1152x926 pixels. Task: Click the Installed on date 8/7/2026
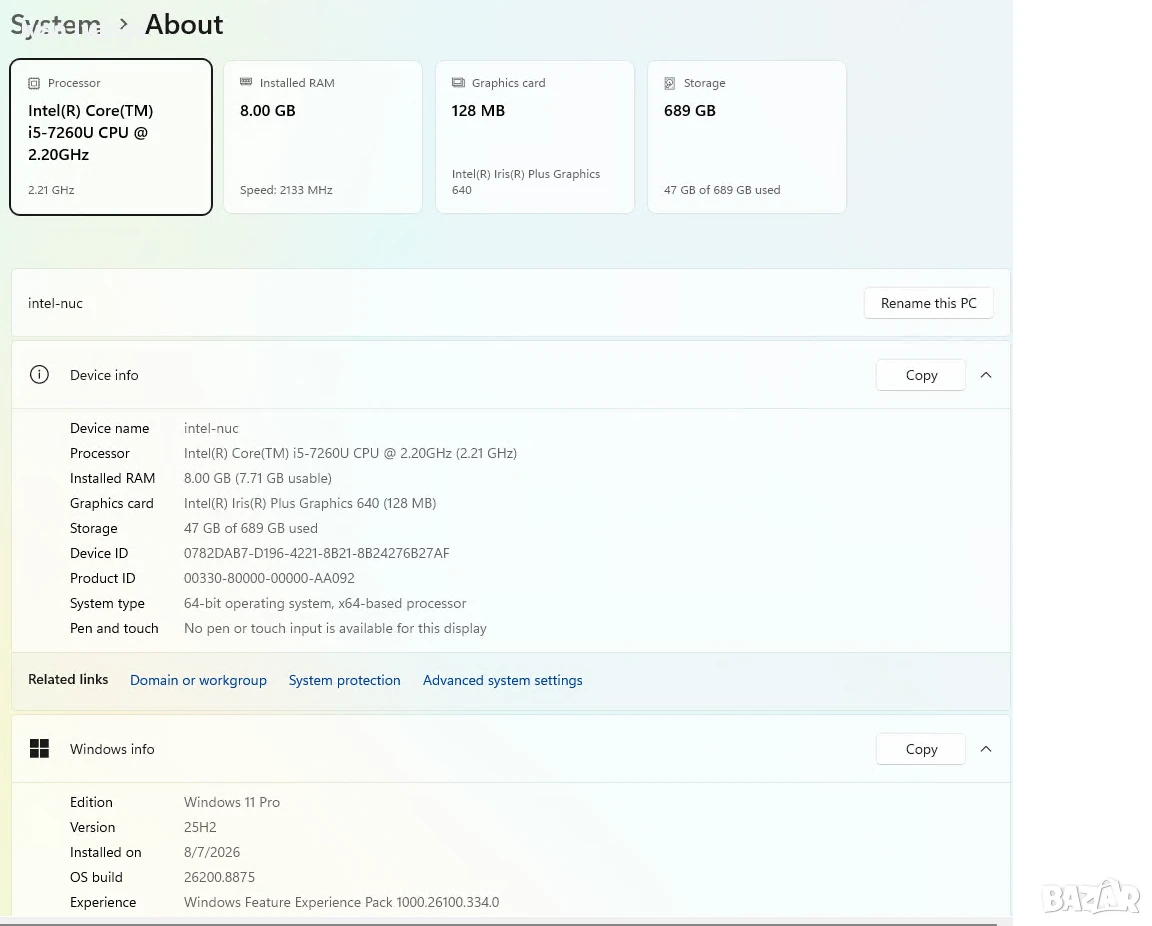[212, 852]
